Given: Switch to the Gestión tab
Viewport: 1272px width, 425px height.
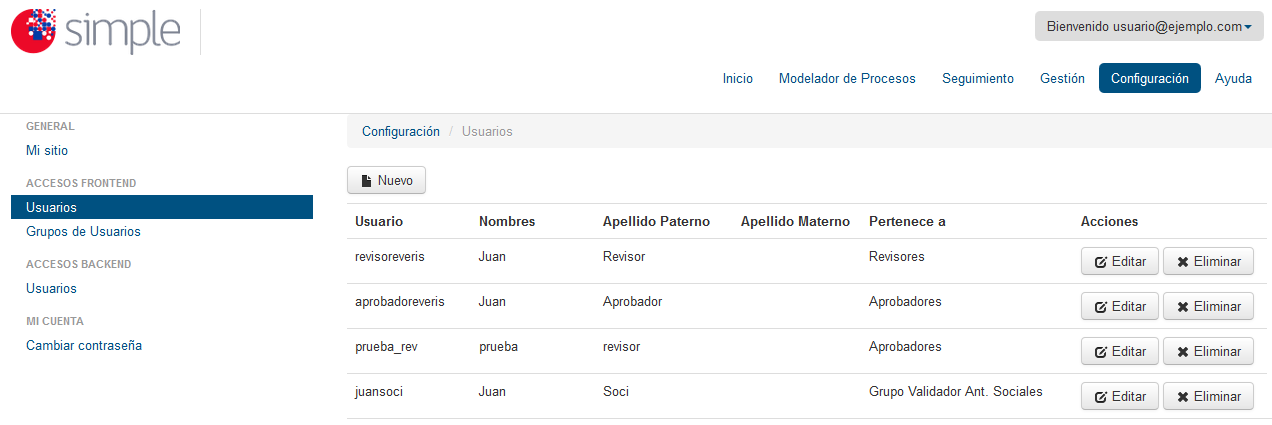Looking at the screenshot, I should (x=1062, y=78).
